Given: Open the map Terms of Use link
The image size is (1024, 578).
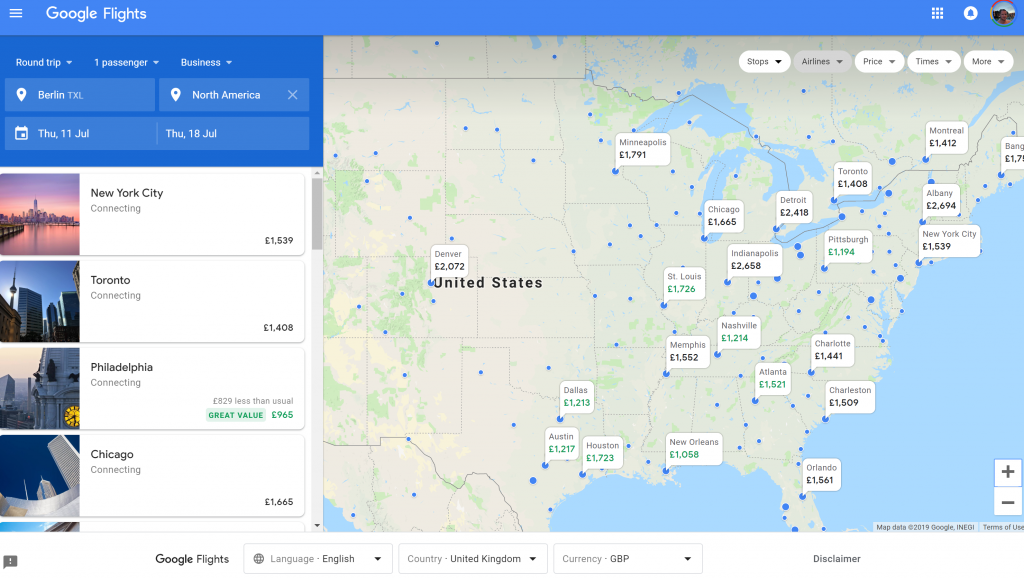Looking at the screenshot, I should pos(1003,527).
